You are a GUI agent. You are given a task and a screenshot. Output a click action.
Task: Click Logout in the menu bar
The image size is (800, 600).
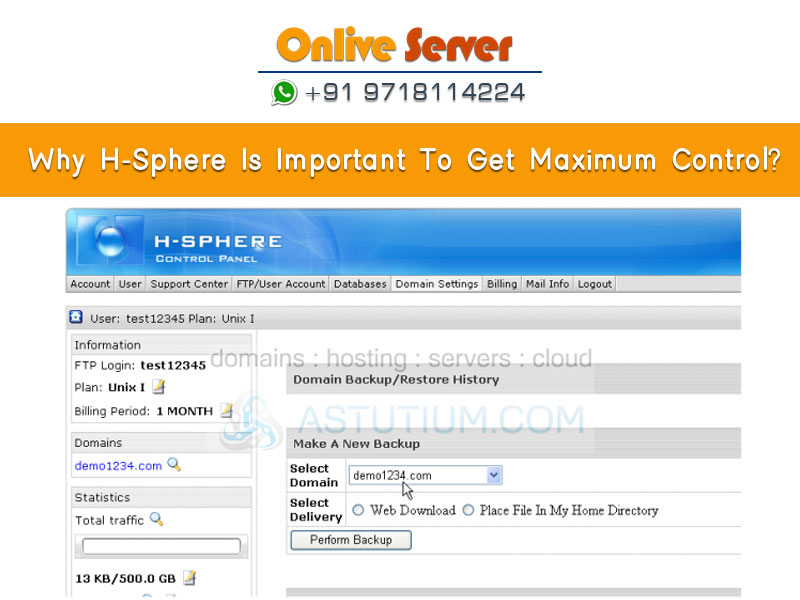pos(594,284)
